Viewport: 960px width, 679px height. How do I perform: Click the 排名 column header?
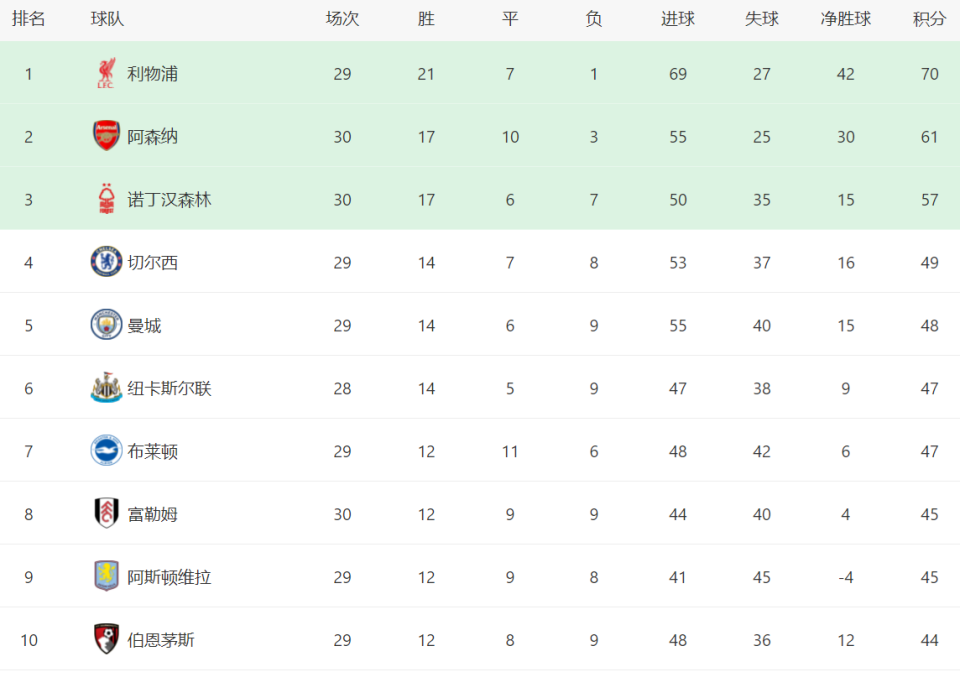point(28,19)
